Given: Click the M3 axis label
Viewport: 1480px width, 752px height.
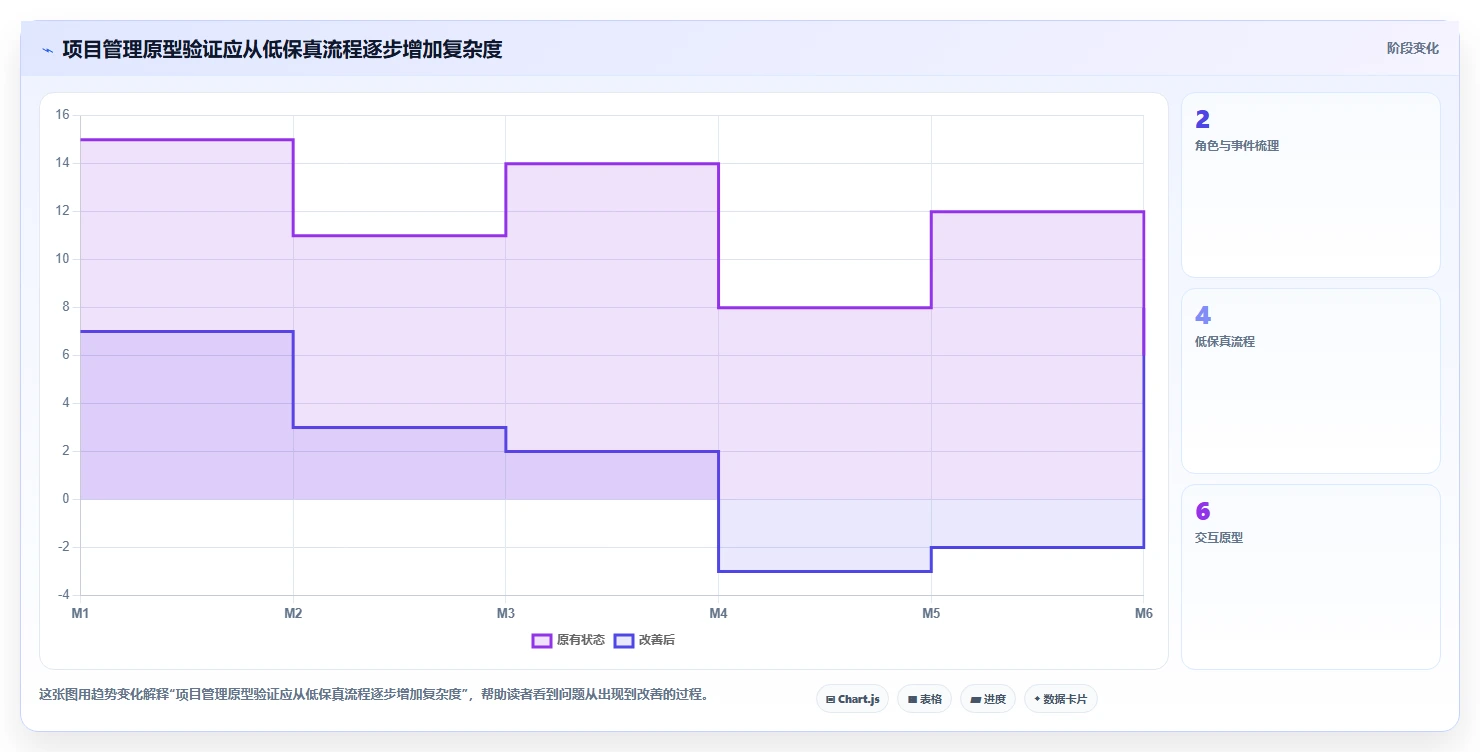Looking at the screenshot, I should (x=506, y=614).
